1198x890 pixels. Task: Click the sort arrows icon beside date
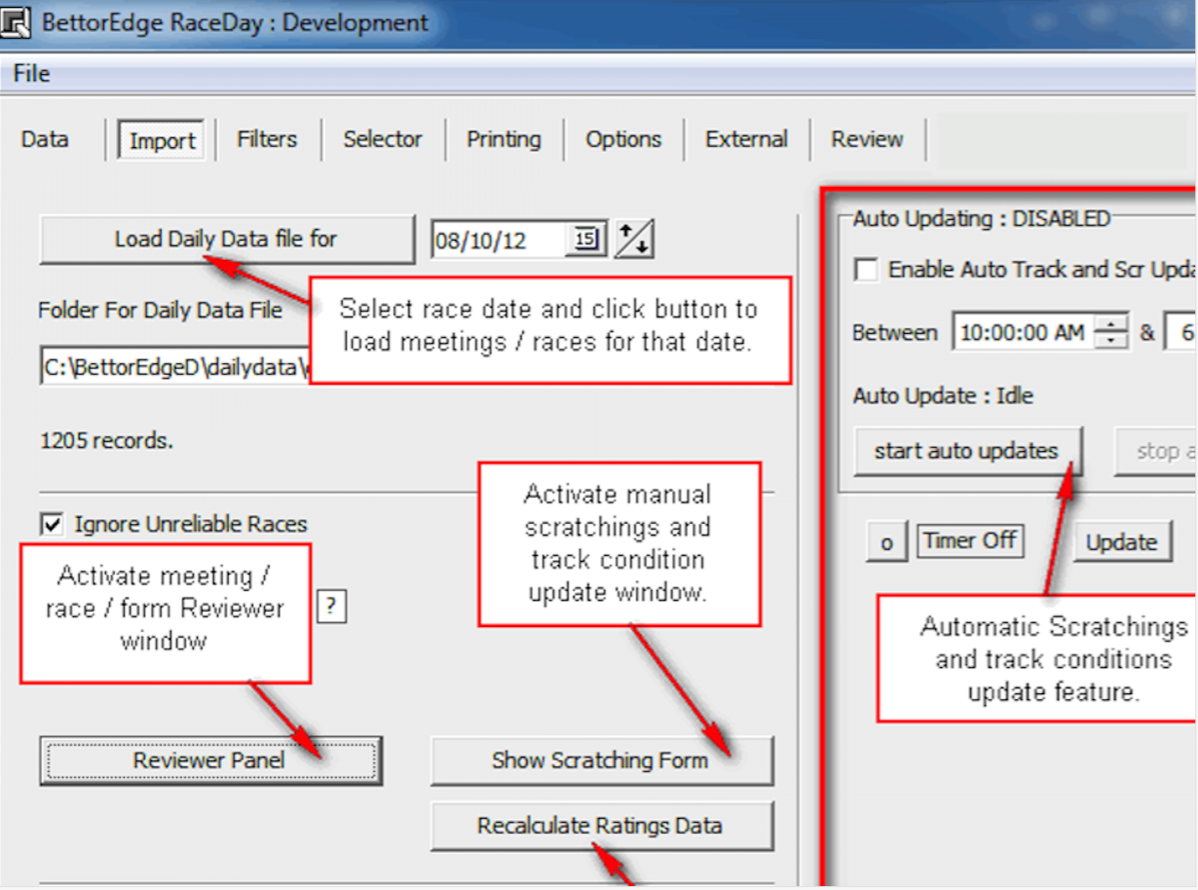(x=633, y=240)
